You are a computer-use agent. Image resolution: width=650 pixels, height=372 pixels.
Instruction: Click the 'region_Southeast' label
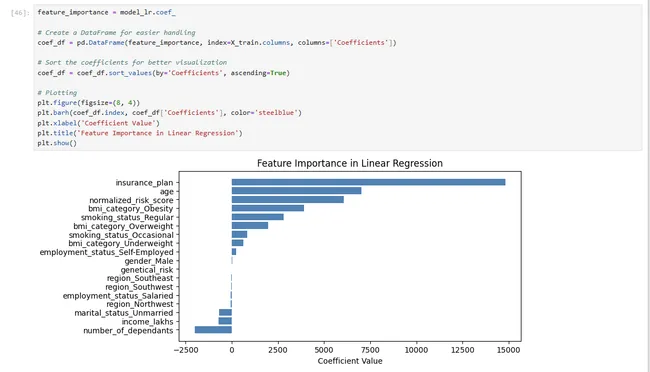pyautogui.click(x=140, y=278)
